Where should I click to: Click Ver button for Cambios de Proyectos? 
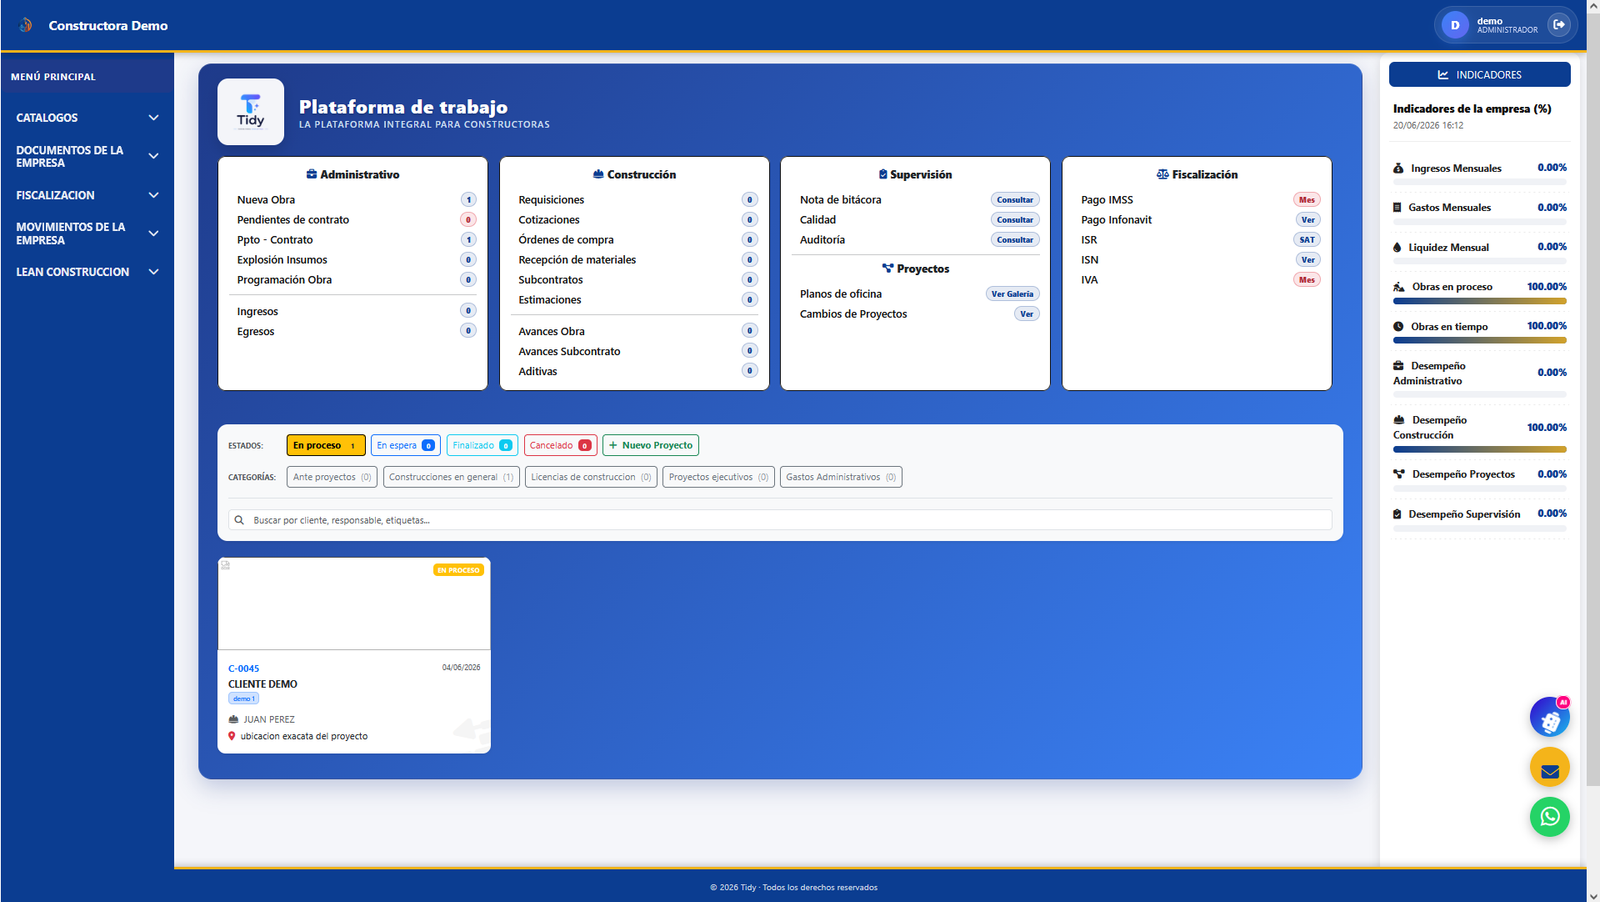click(1027, 314)
